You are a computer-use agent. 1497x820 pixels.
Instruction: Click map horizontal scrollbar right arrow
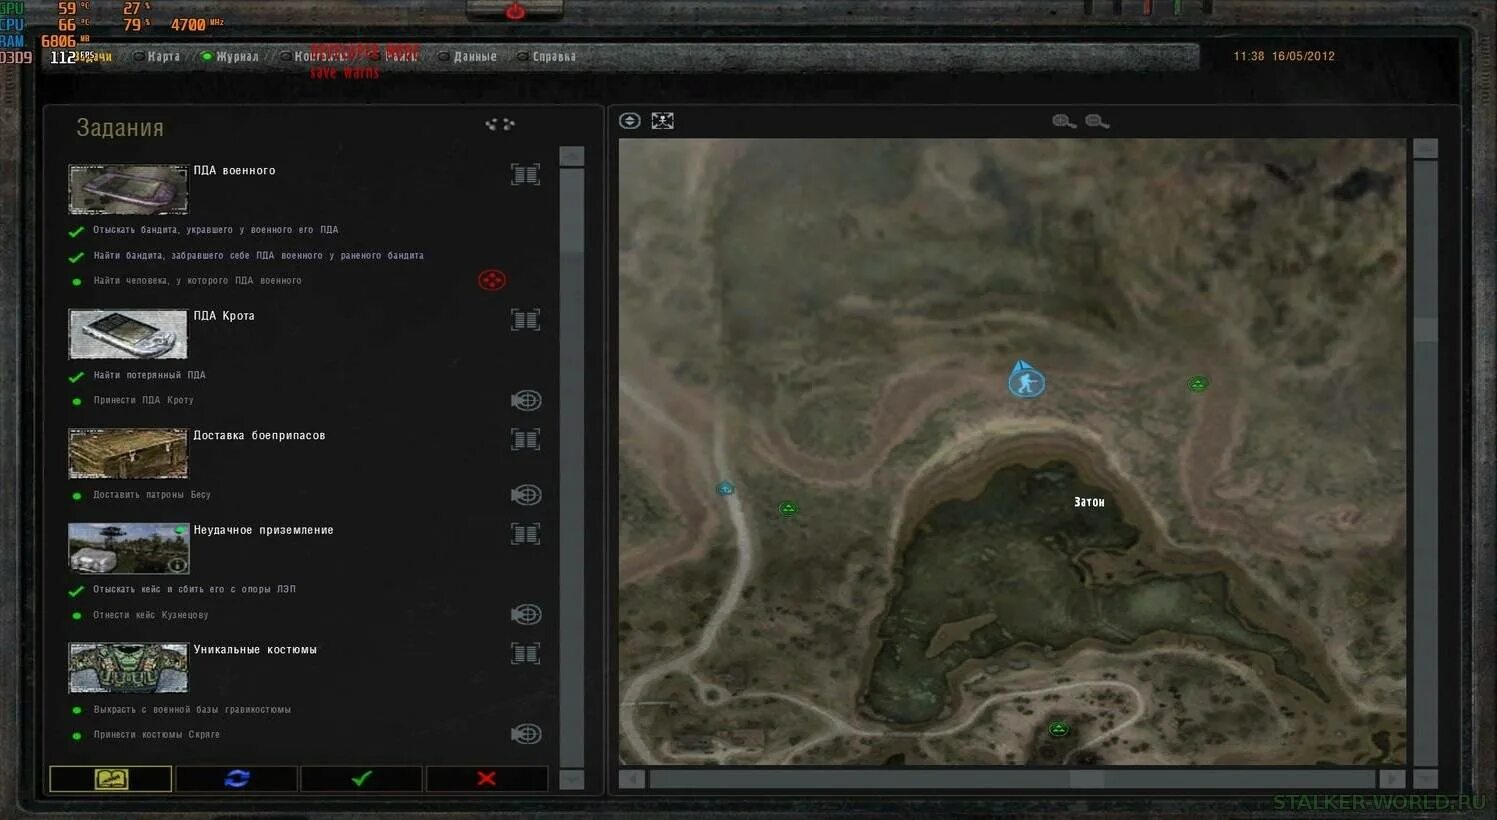coord(1392,778)
